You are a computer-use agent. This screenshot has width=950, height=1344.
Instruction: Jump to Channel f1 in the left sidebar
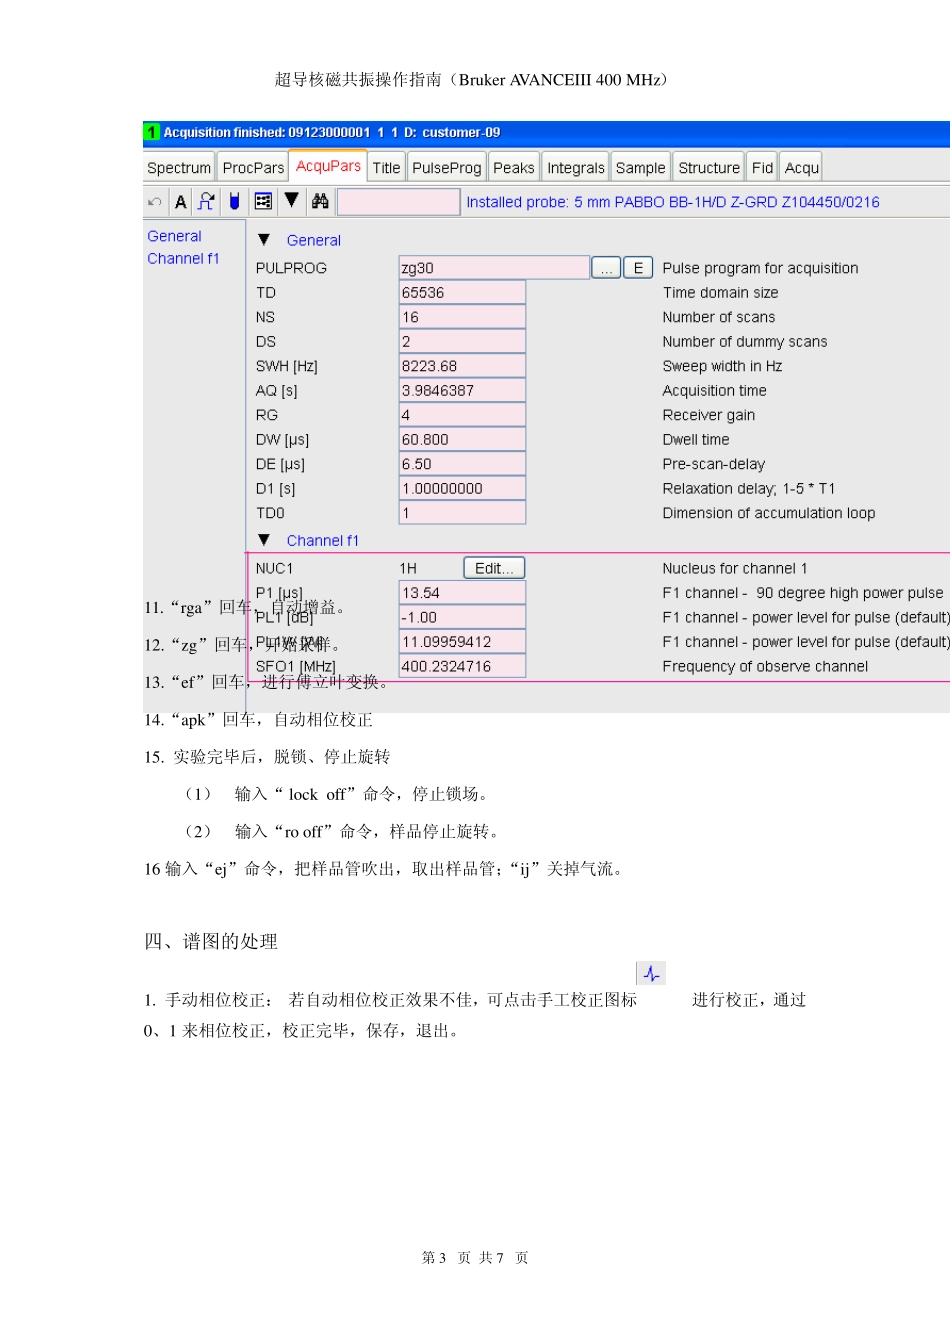tap(183, 258)
